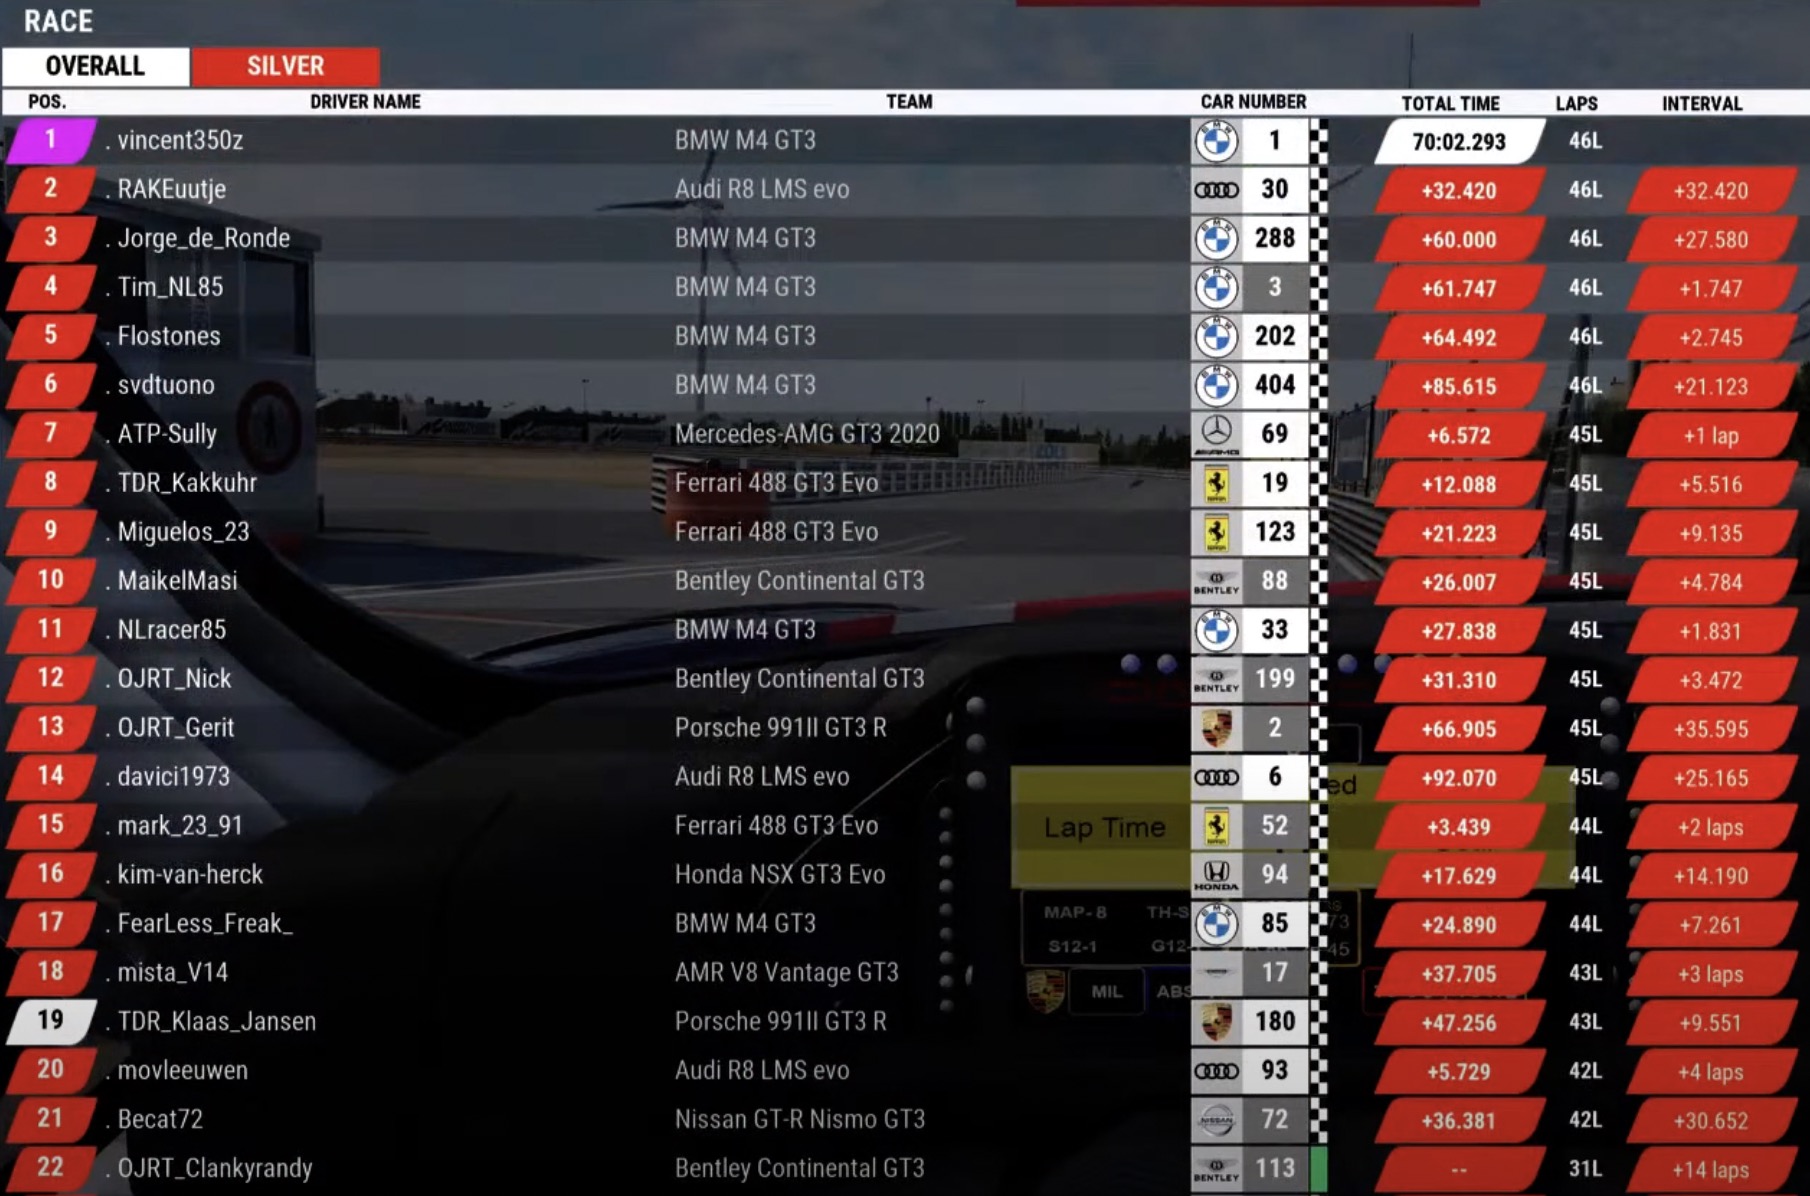Select driver mista_V14
This screenshot has width=1810, height=1196.
click(172, 974)
